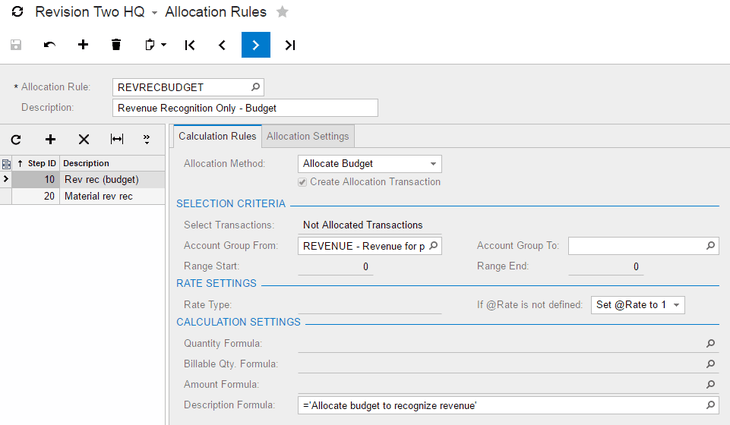Open the Calculation Rules tab
730x425 pixels.
pos(217,136)
